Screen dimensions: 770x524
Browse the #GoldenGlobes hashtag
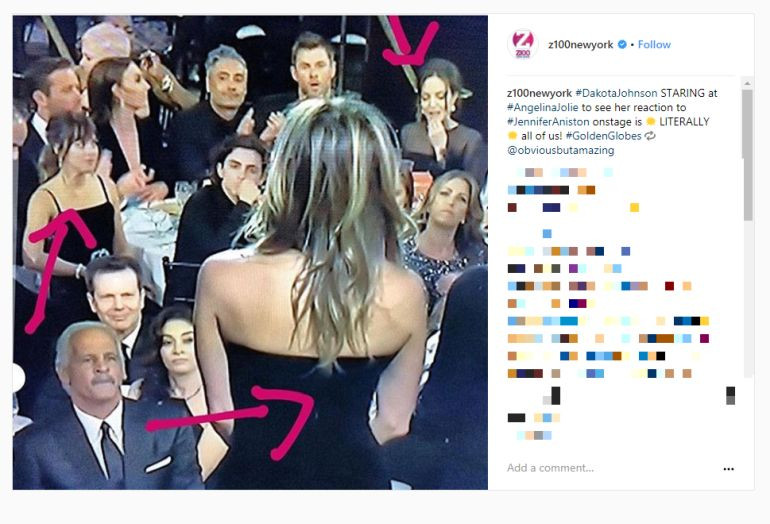604,136
